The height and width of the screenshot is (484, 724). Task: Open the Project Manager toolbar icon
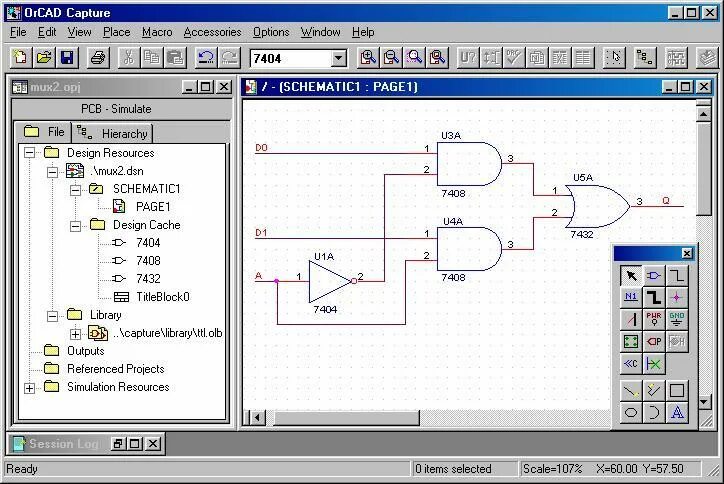pyautogui.click(x=645, y=58)
